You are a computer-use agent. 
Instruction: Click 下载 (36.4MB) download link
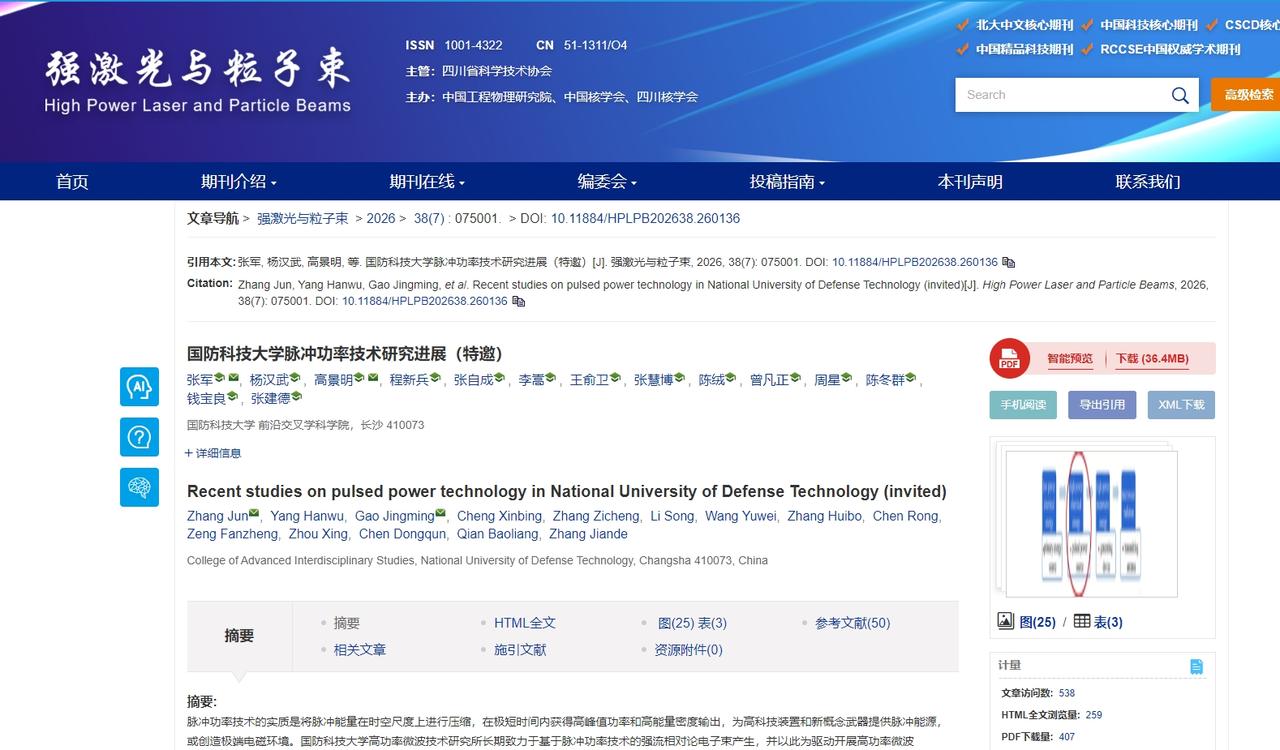tap(1152, 359)
